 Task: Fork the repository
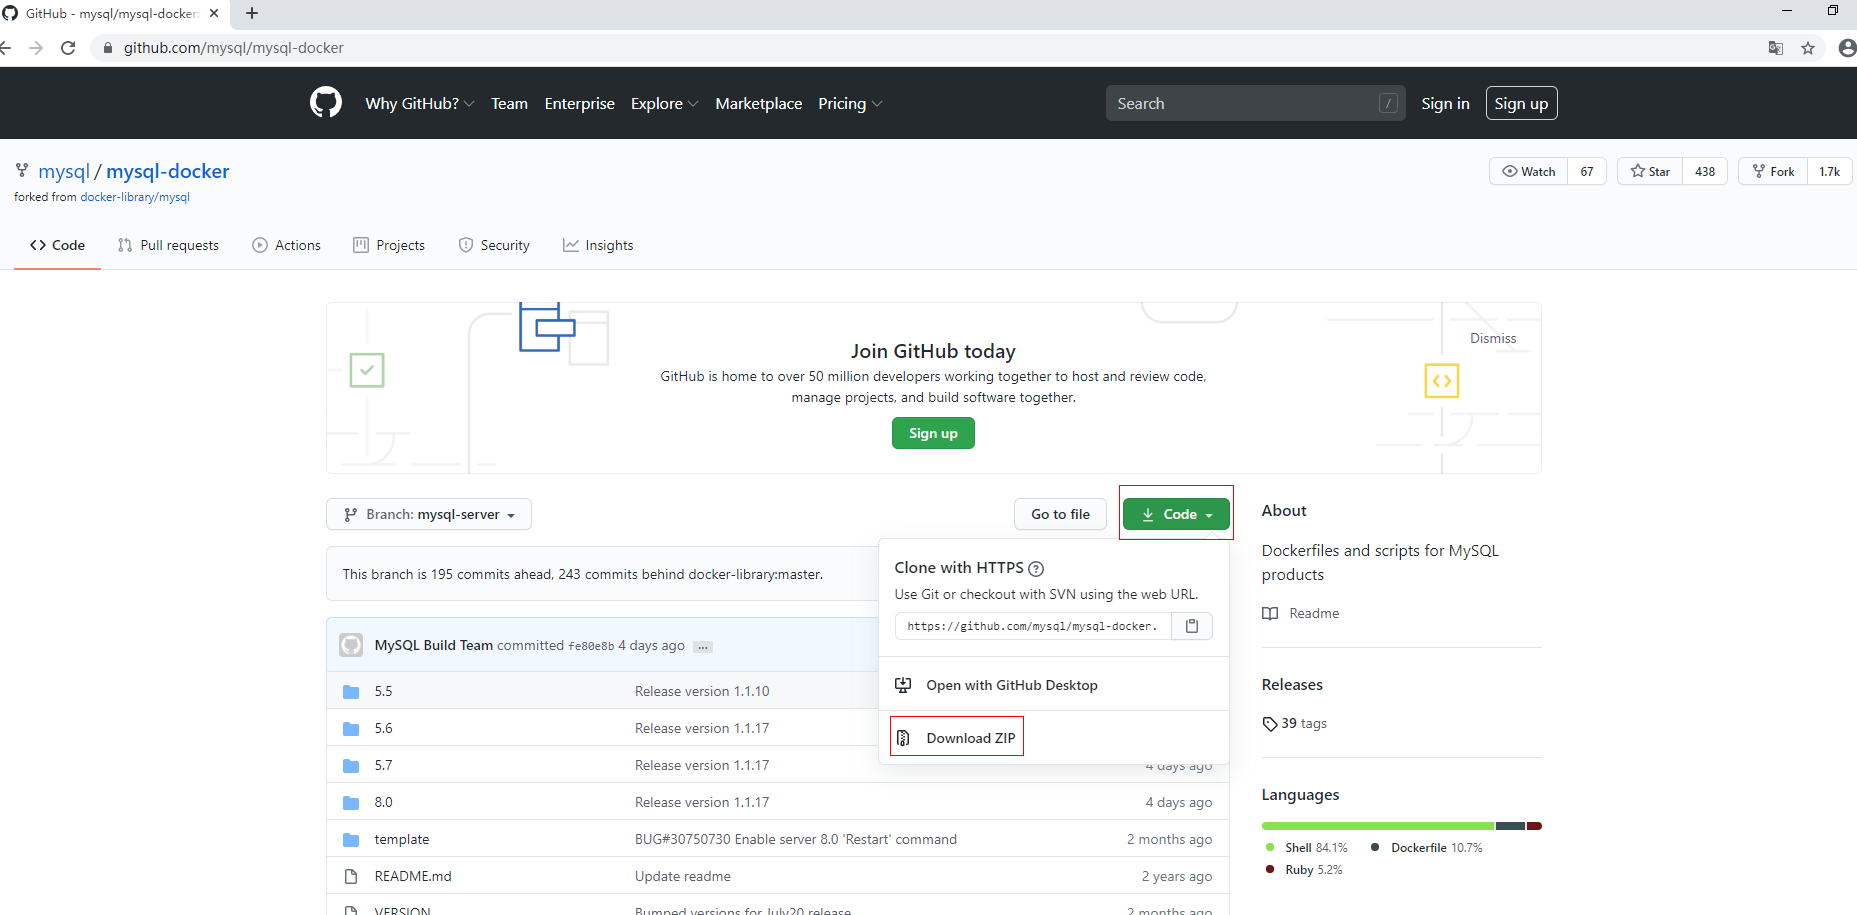pos(1773,171)
